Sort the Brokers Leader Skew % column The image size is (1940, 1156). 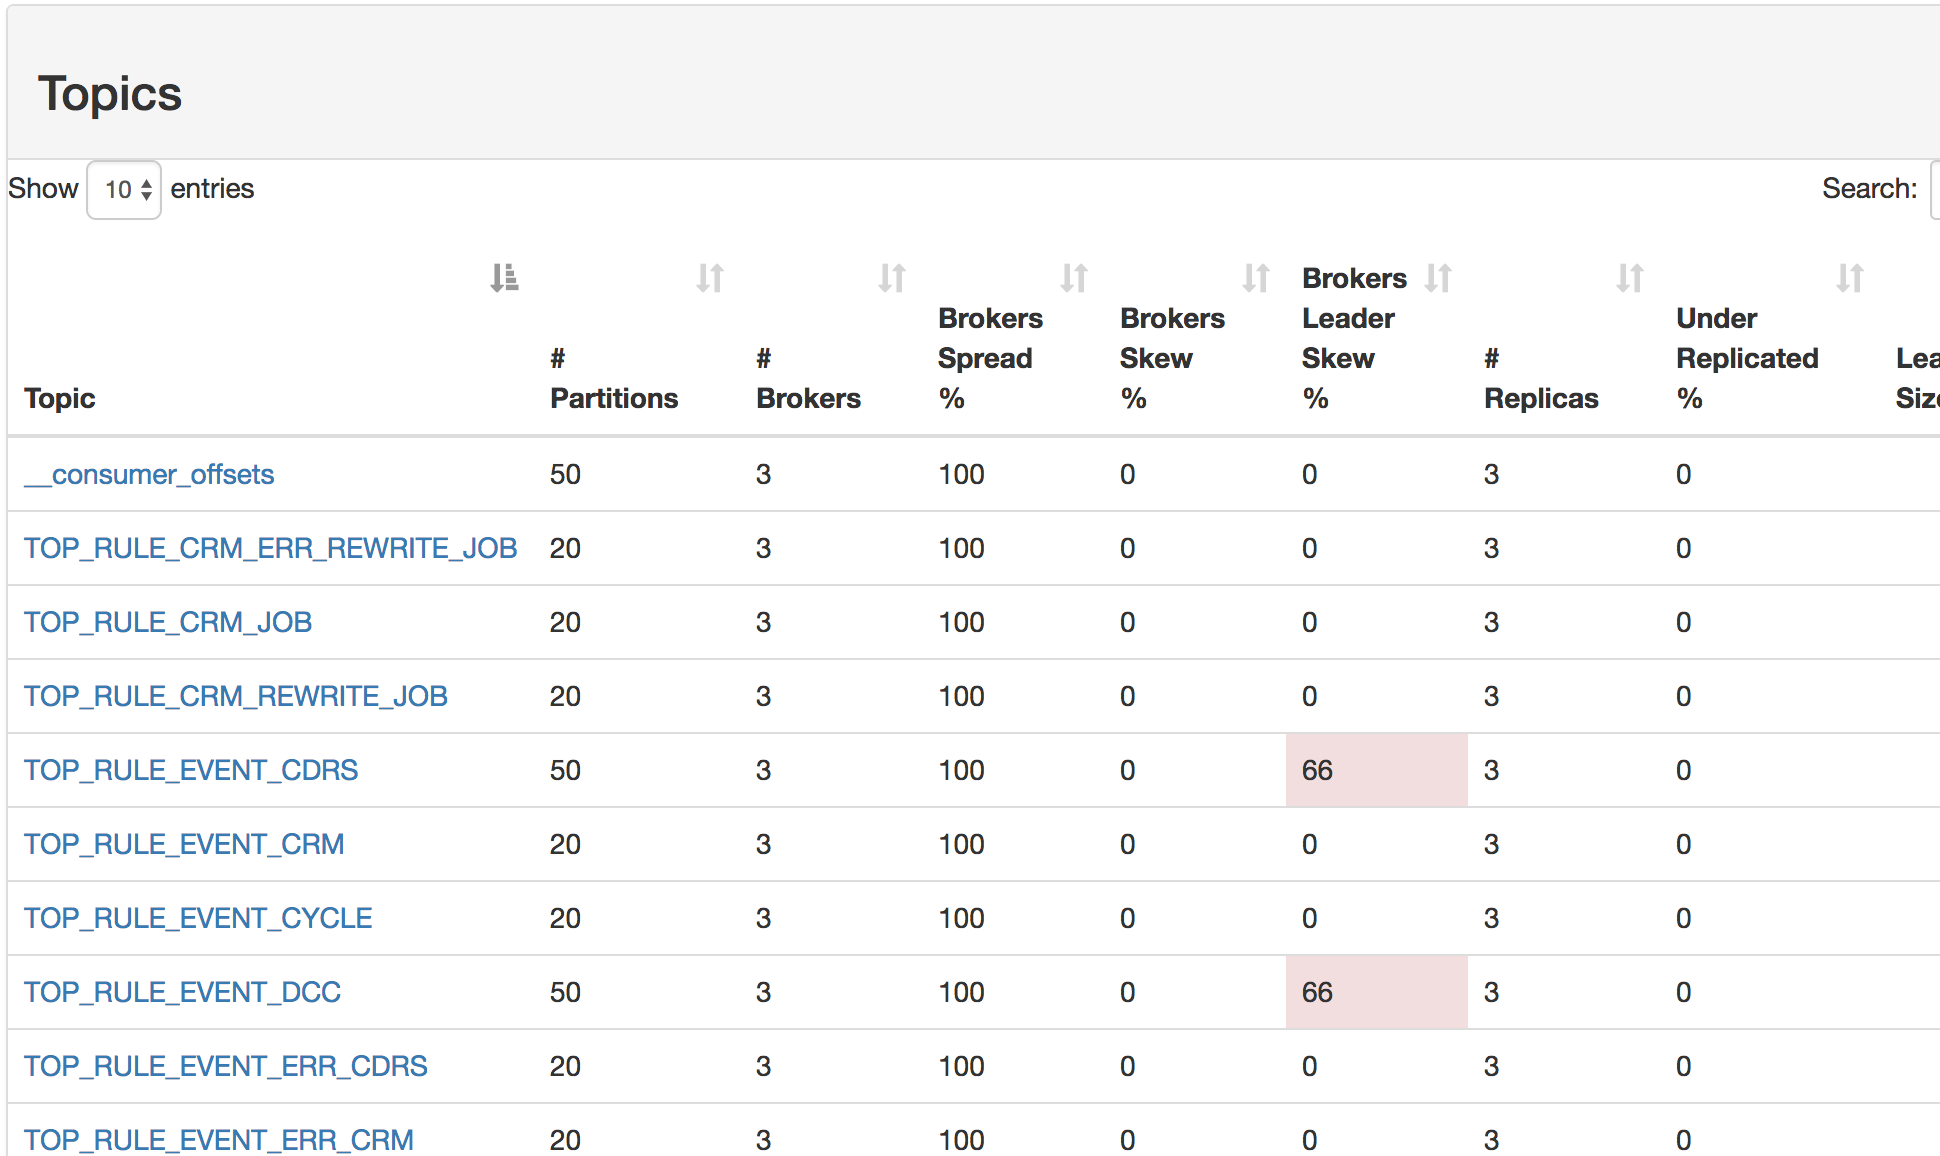pos(1440,277)
